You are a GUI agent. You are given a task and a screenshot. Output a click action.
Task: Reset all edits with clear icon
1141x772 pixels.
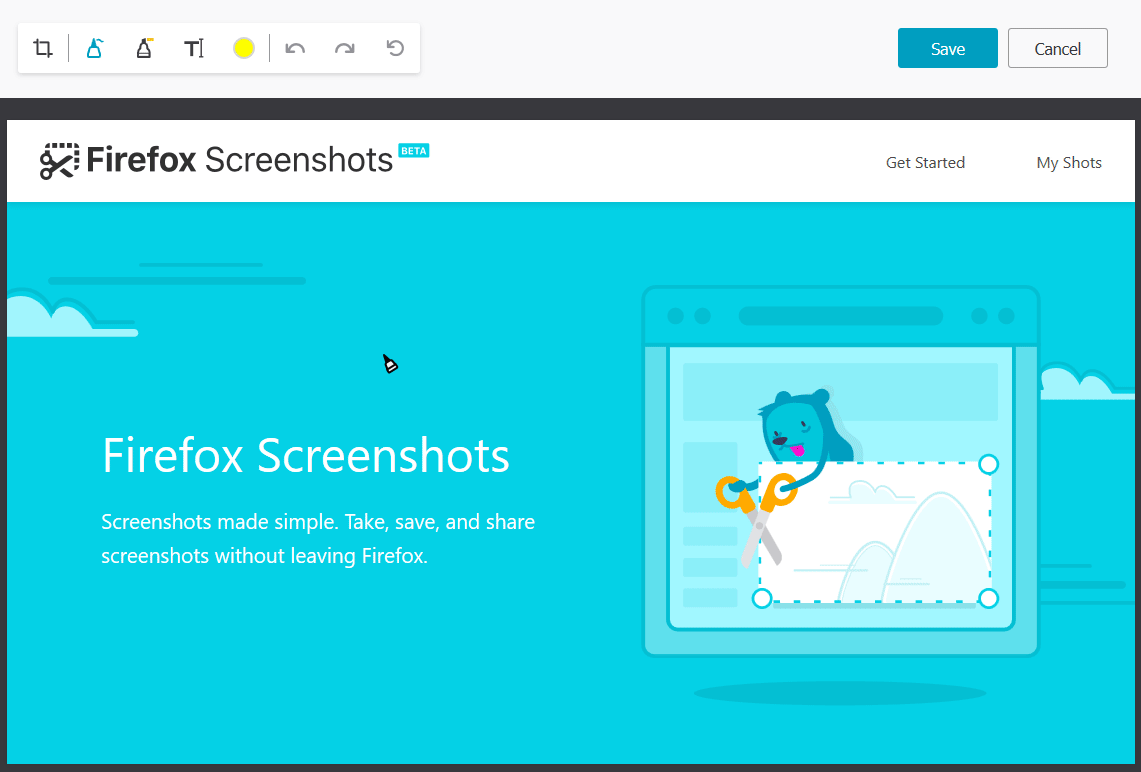(x=394, y=49)
